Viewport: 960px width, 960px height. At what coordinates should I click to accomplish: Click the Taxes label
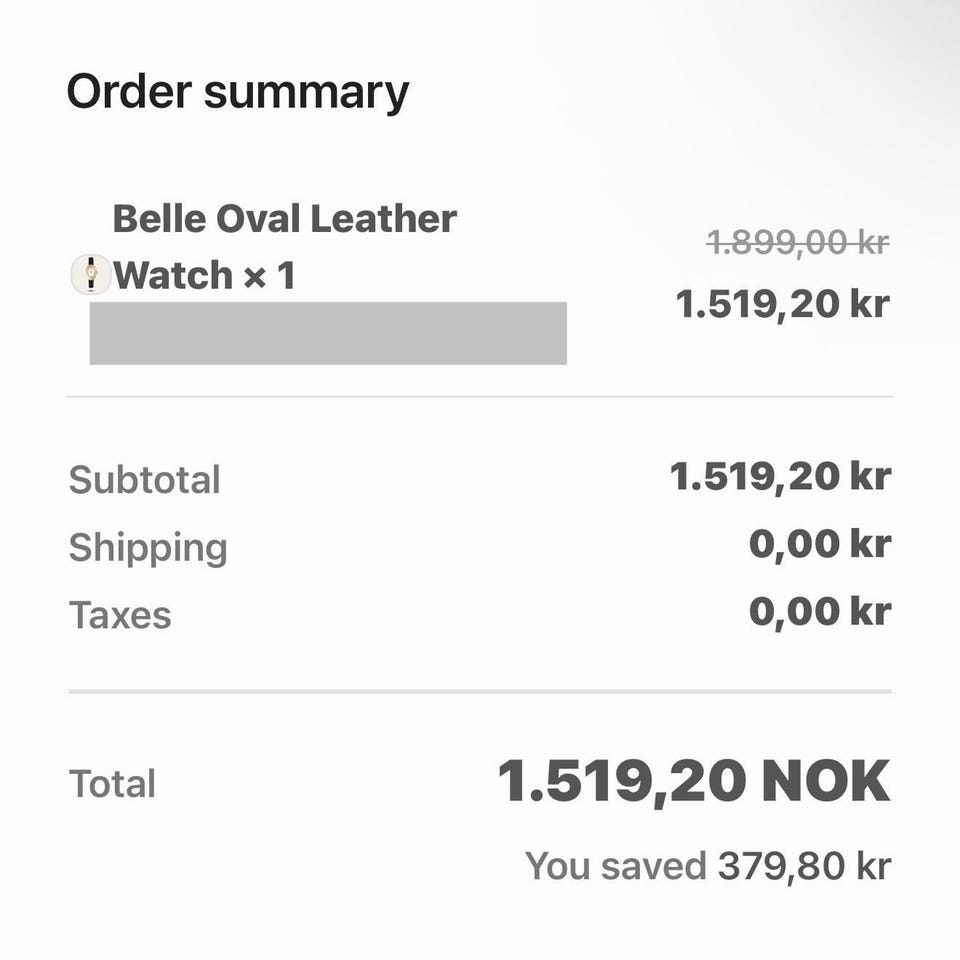click(x=120, y=615)
